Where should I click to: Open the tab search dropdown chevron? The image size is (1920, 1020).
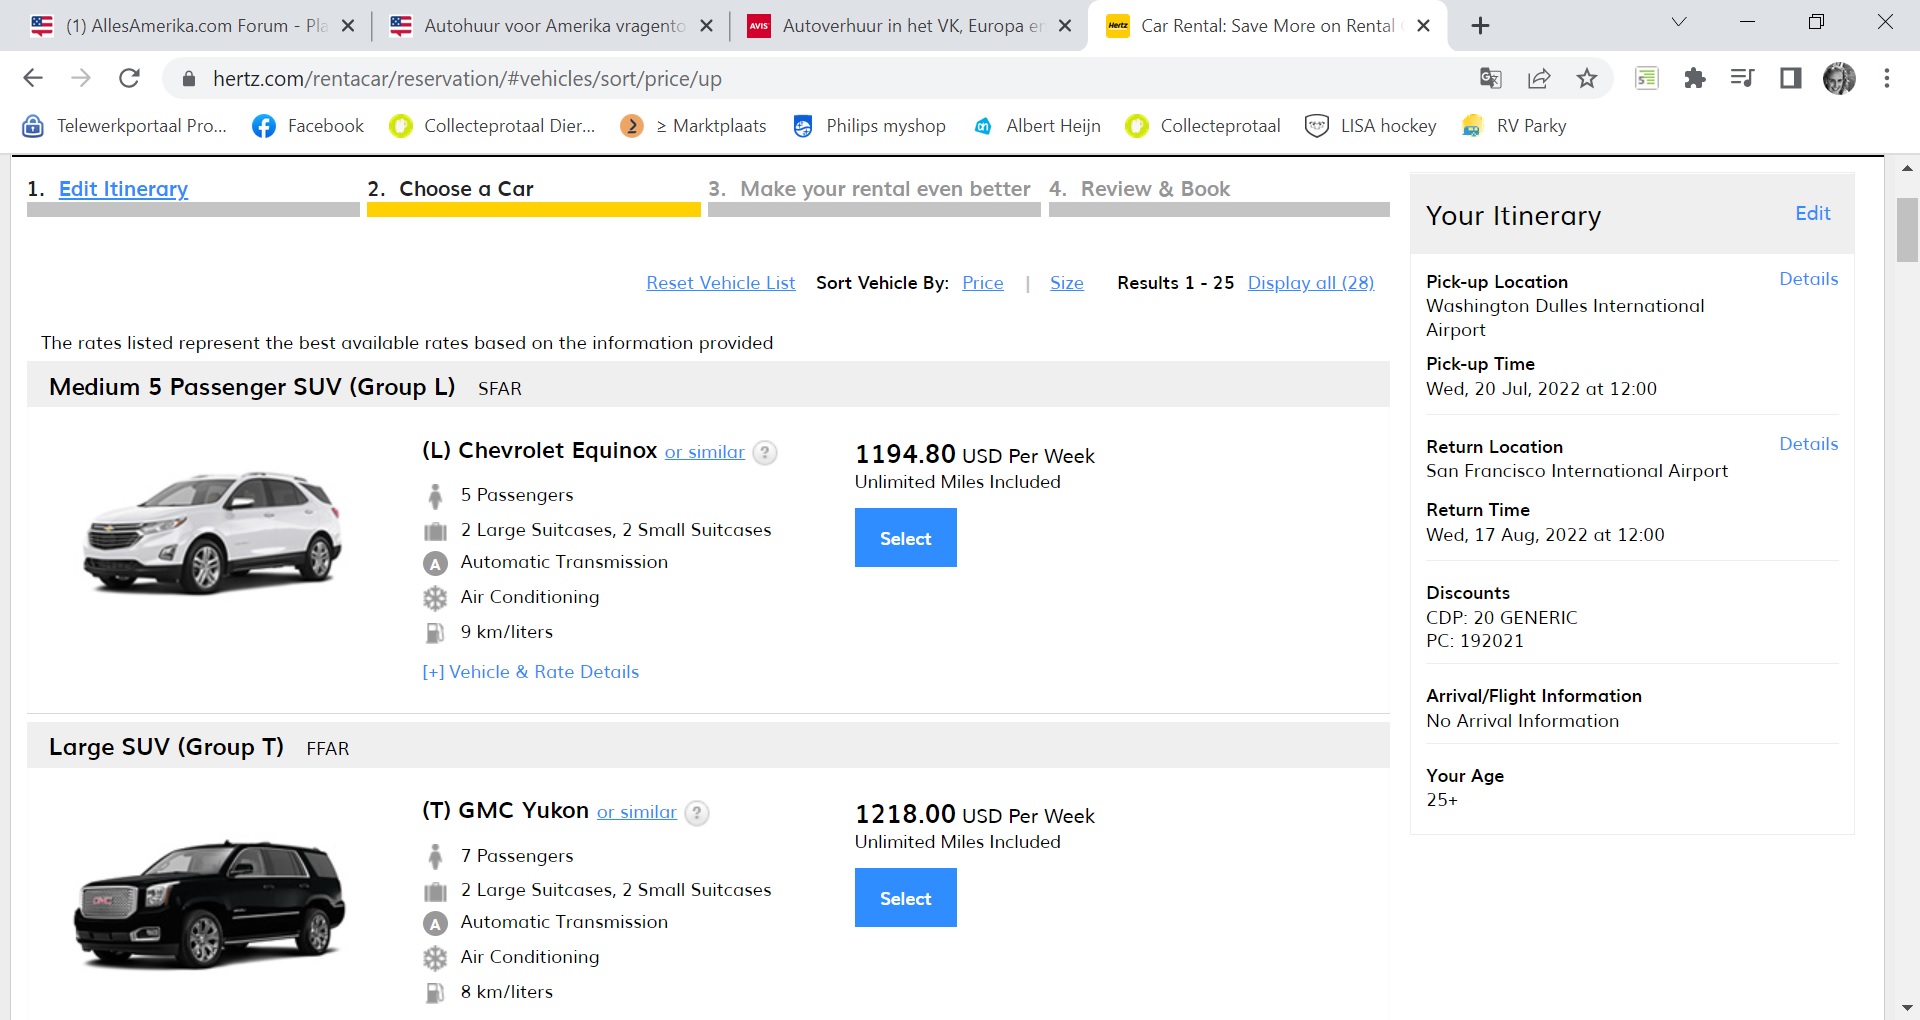click(1679, 23)
